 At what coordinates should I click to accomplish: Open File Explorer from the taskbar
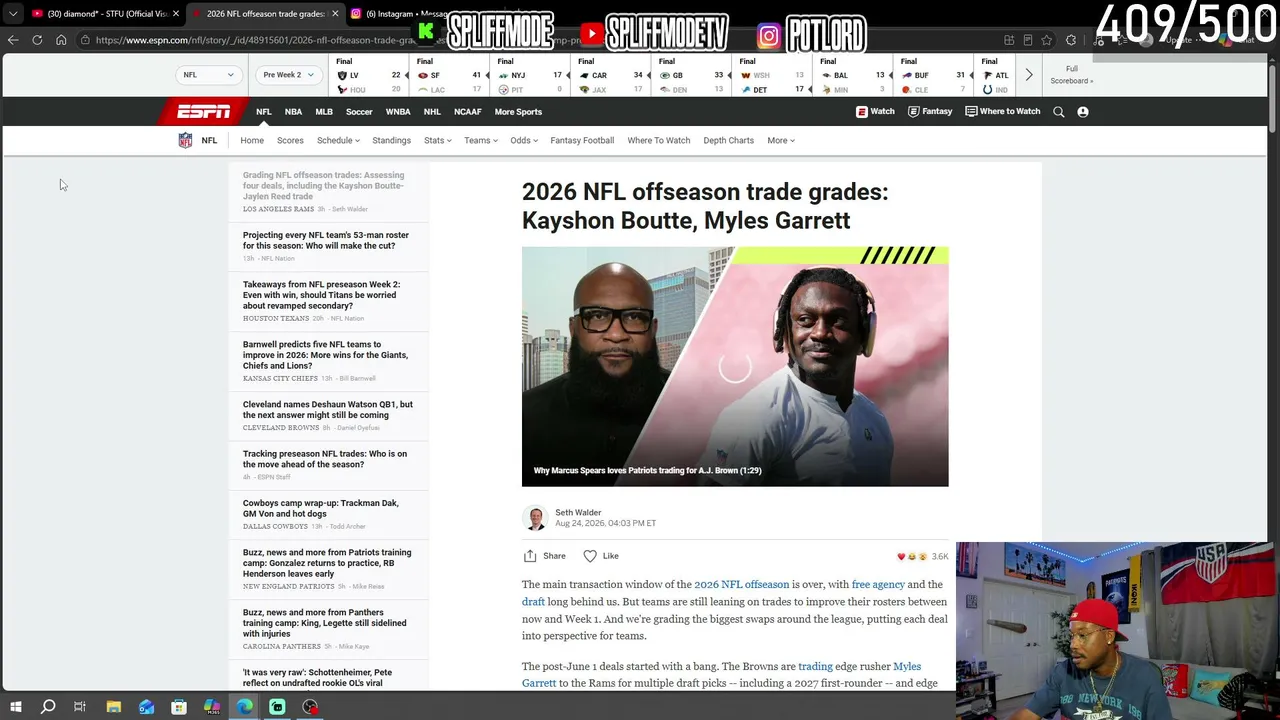coord(113,707)
